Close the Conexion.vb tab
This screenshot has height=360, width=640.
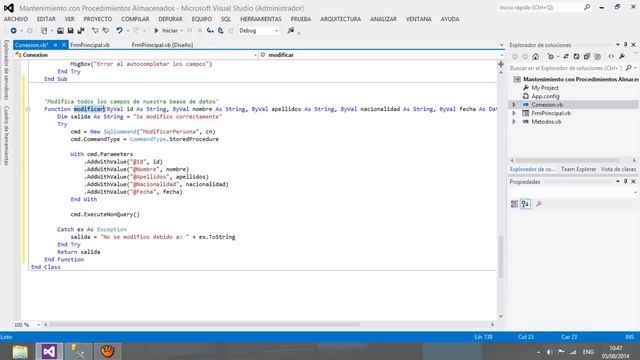(64, 45)
